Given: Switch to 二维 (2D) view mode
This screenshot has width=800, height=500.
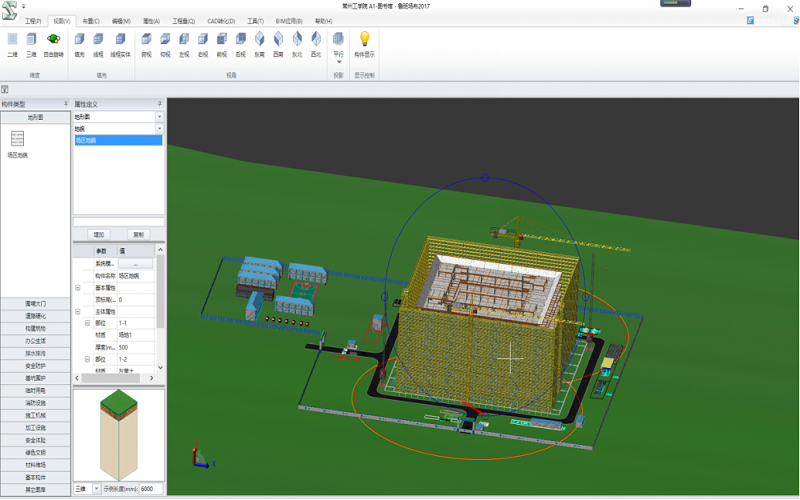Looking at the screenshot, I should pos(13,45).
